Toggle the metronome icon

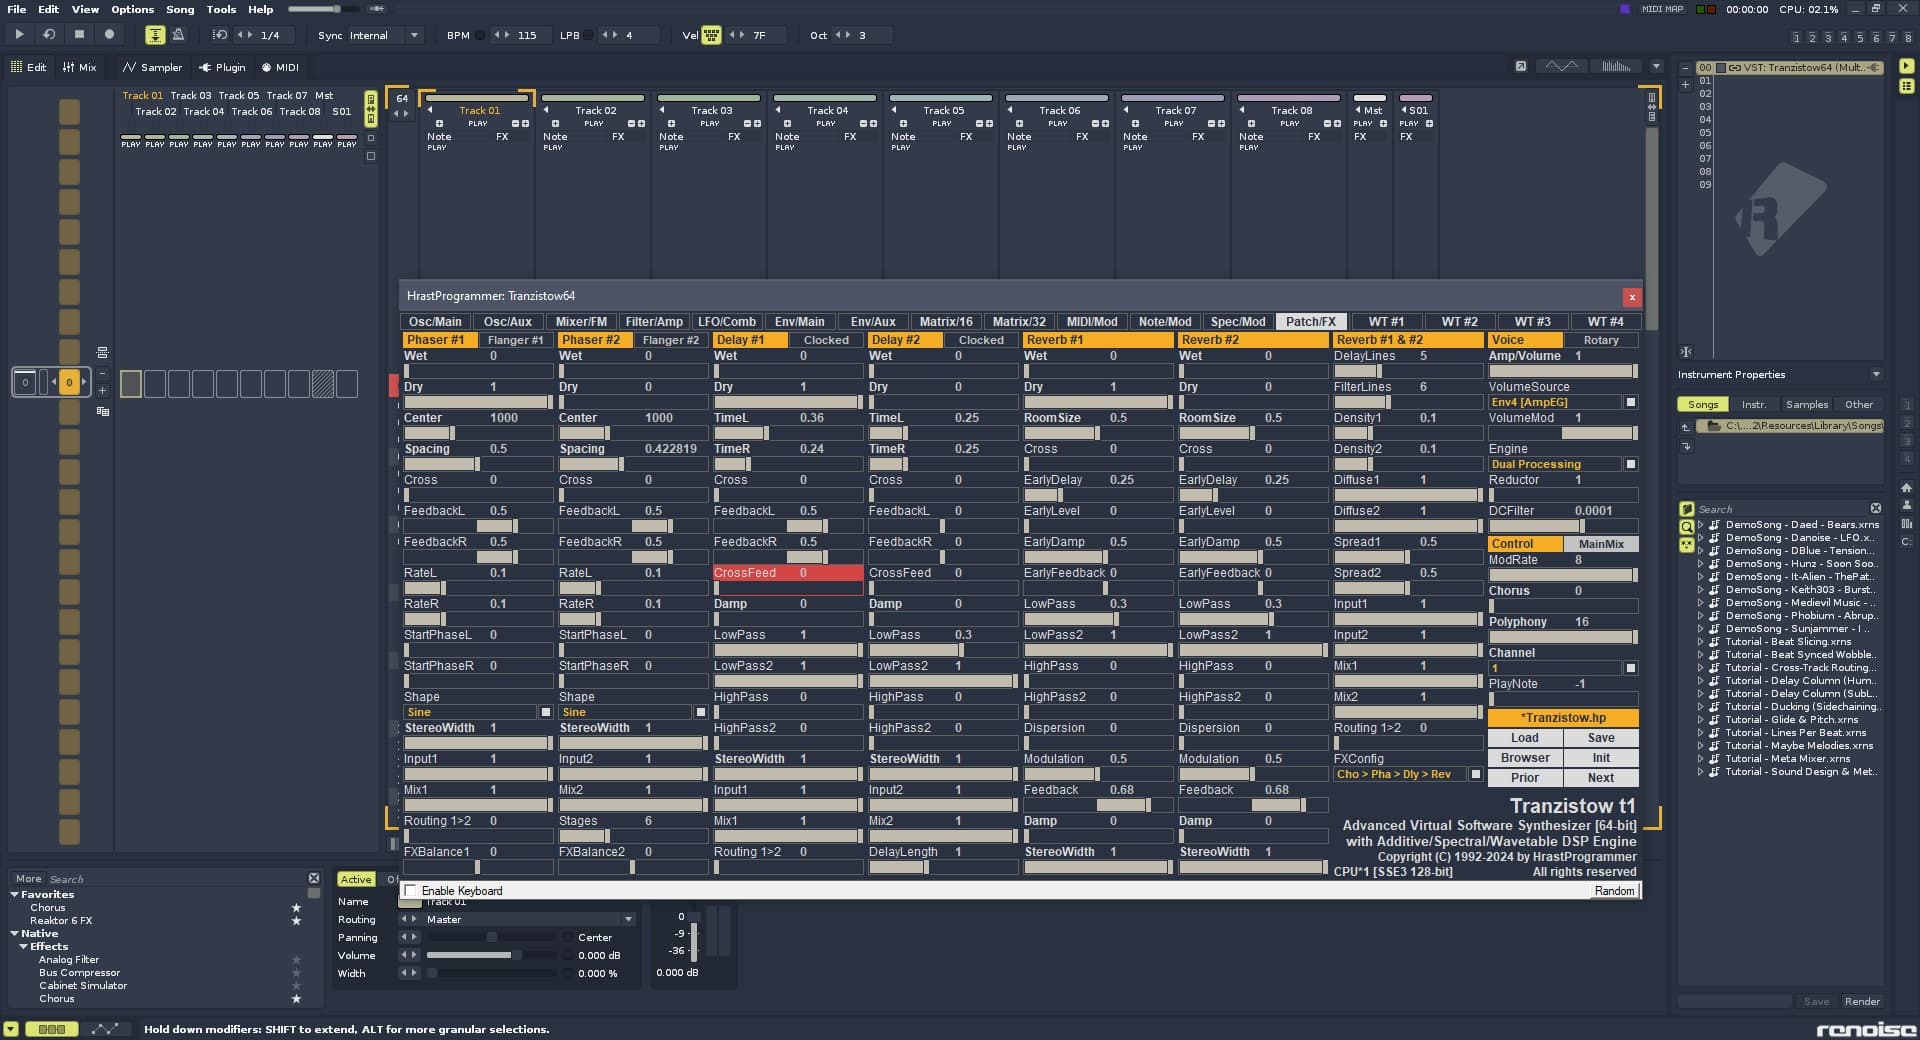pos(178,35)
